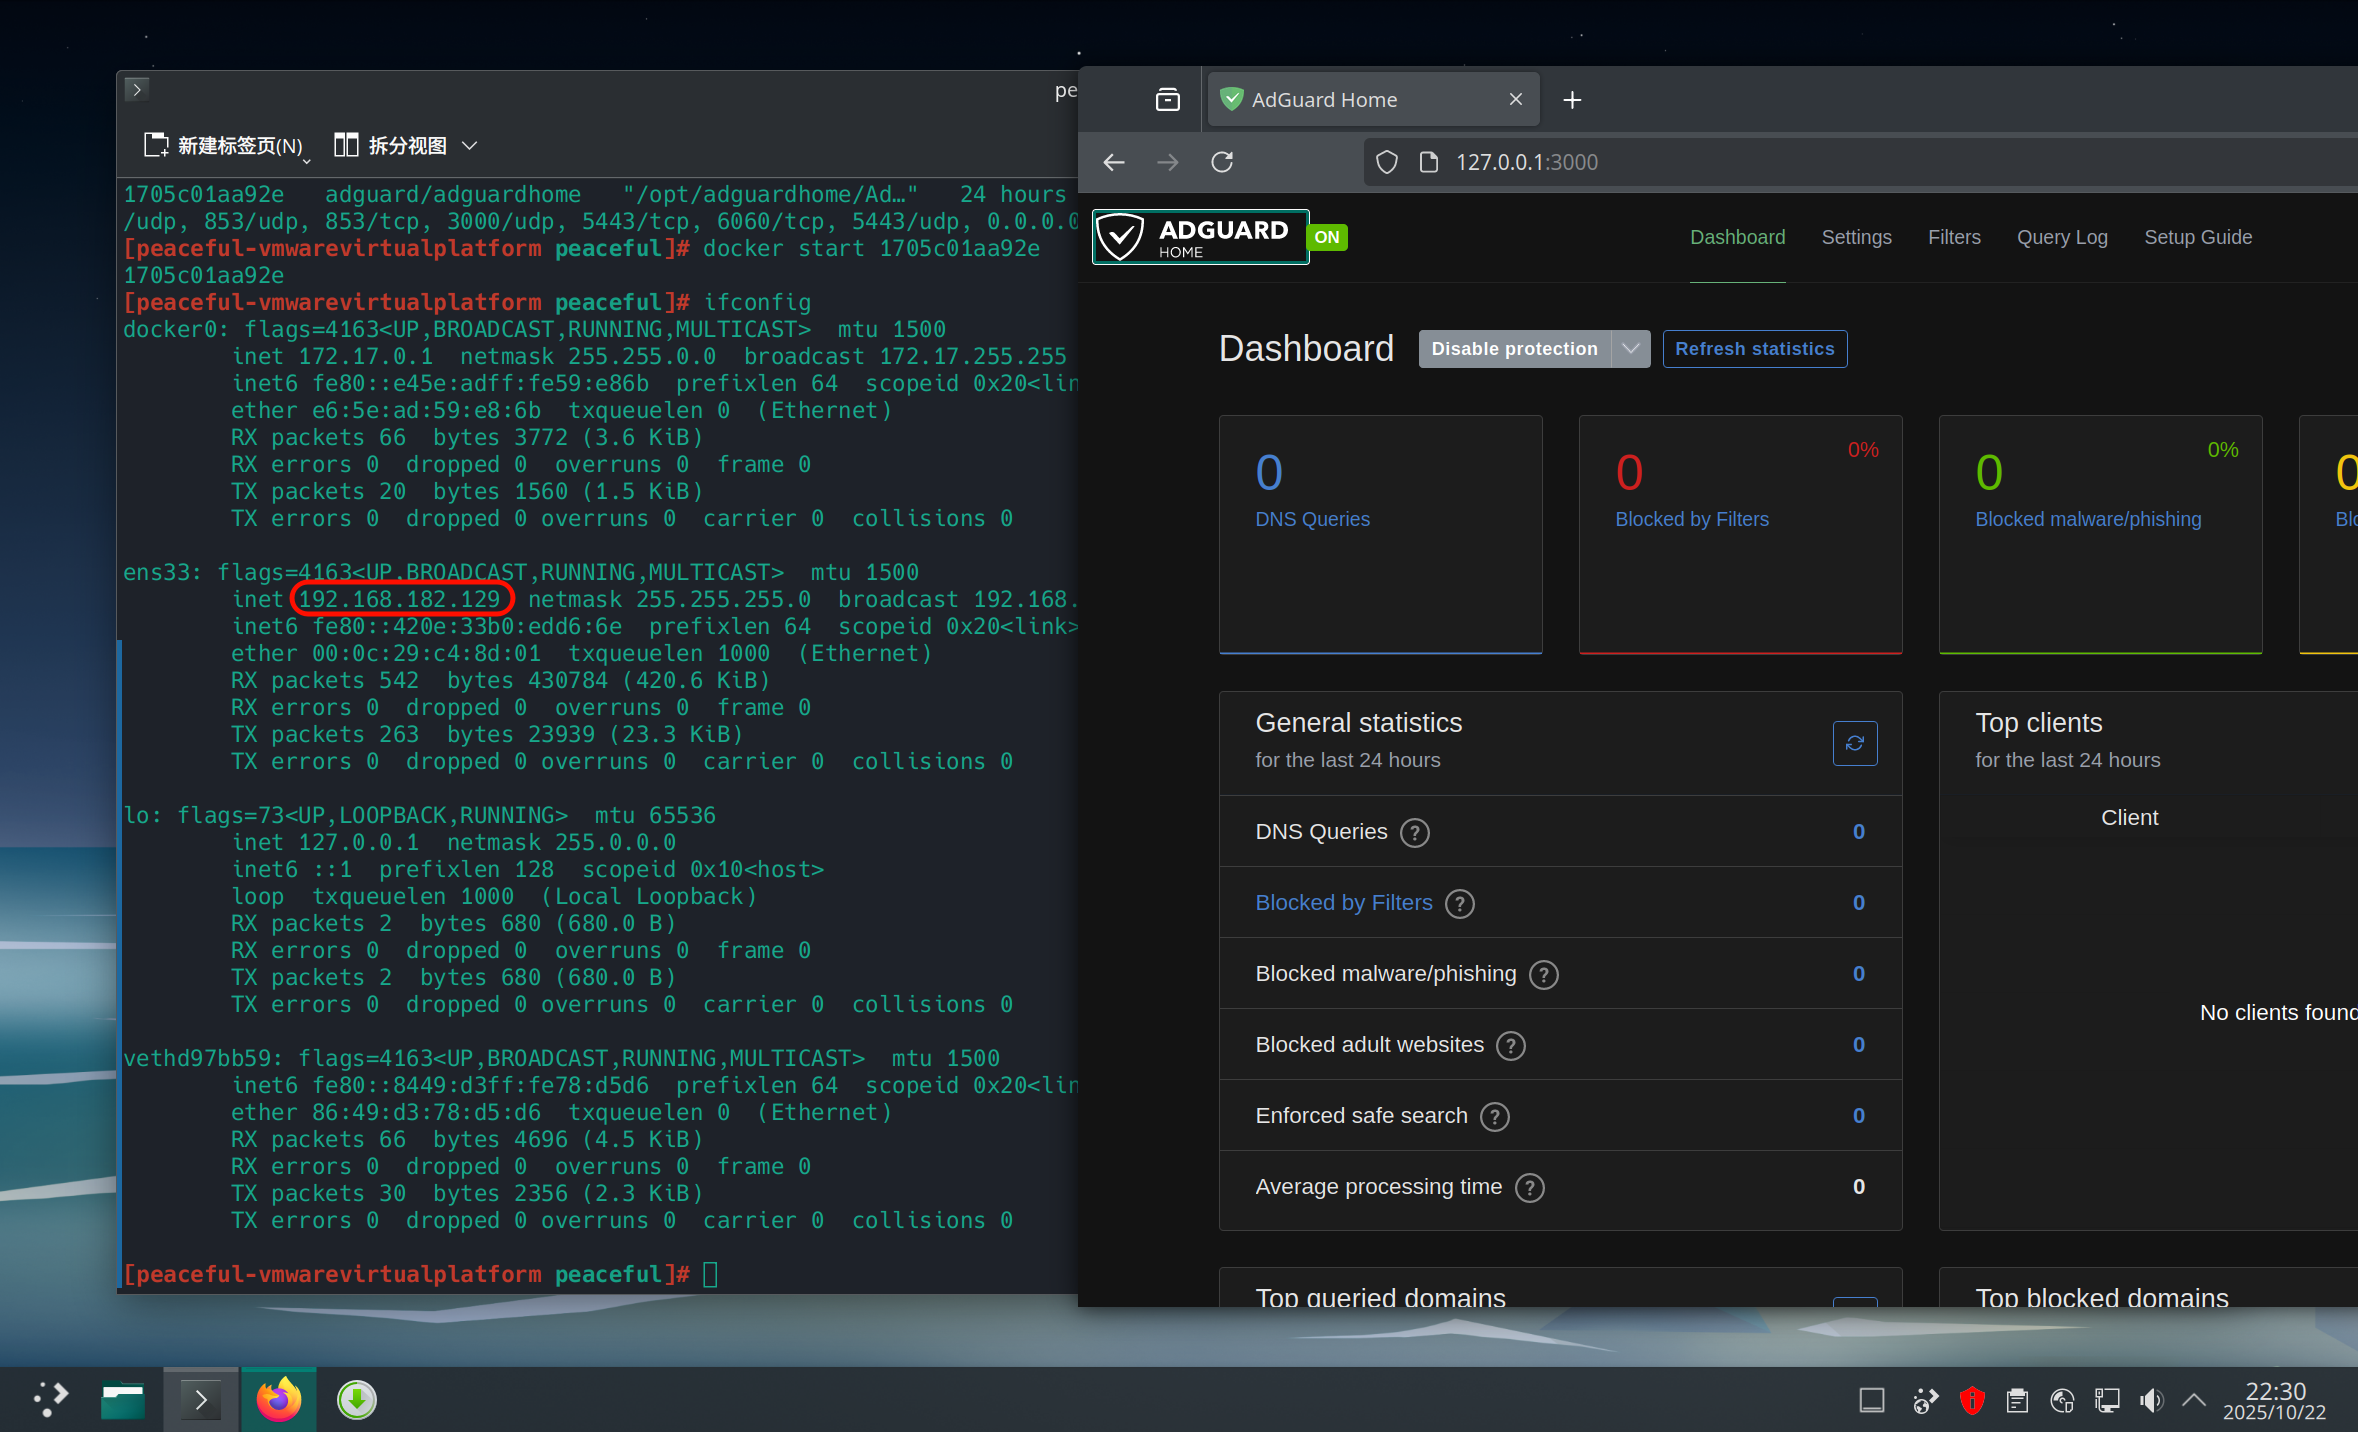Expand hidden system tray icons arrow
The height and width of the screenshot is (1432, 2358).
coord(2193,1400)
